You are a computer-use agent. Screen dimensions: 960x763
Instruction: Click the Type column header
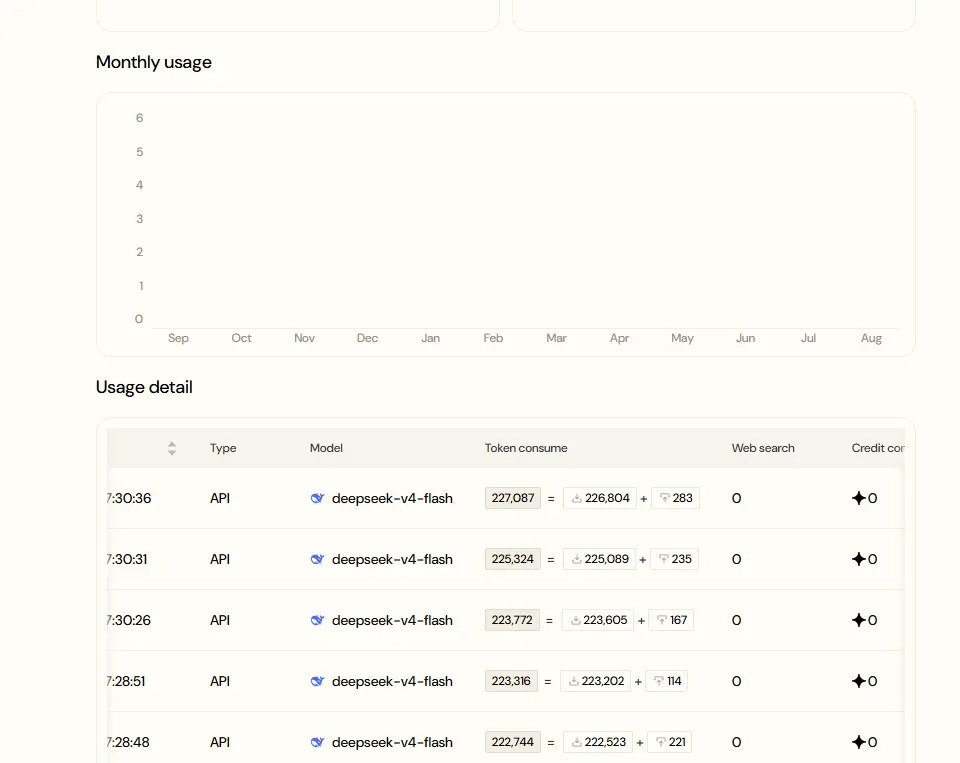[x=223, y=448]
